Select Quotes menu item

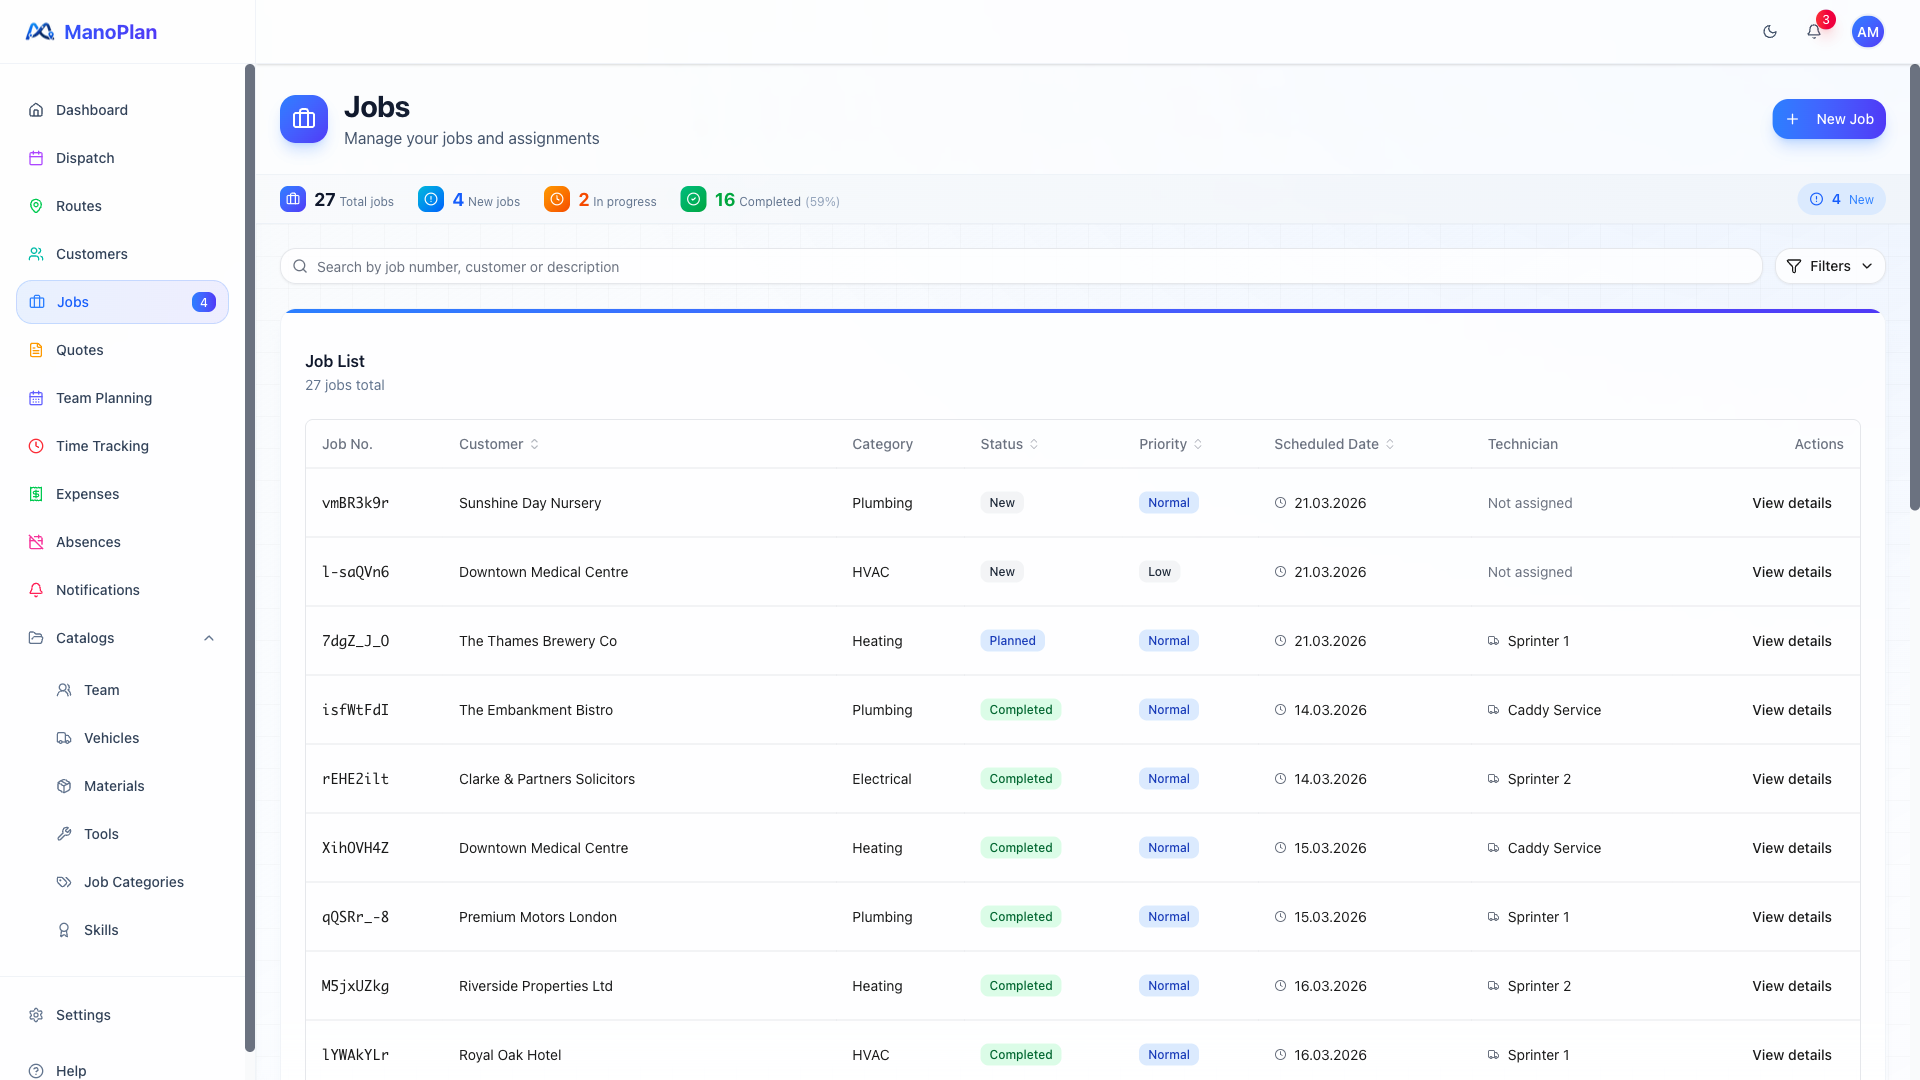point(79,350)
